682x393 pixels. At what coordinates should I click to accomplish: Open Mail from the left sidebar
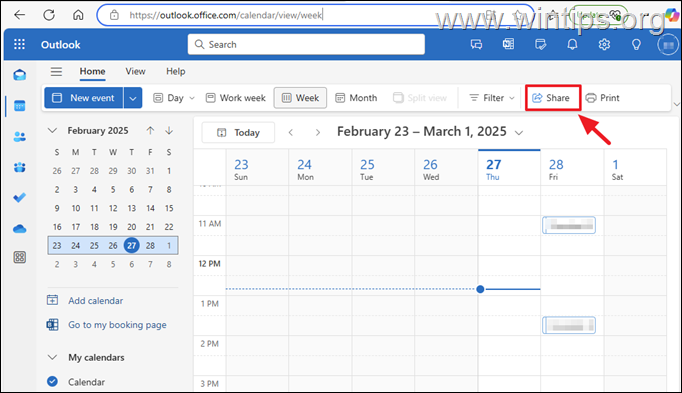point(20,75)
